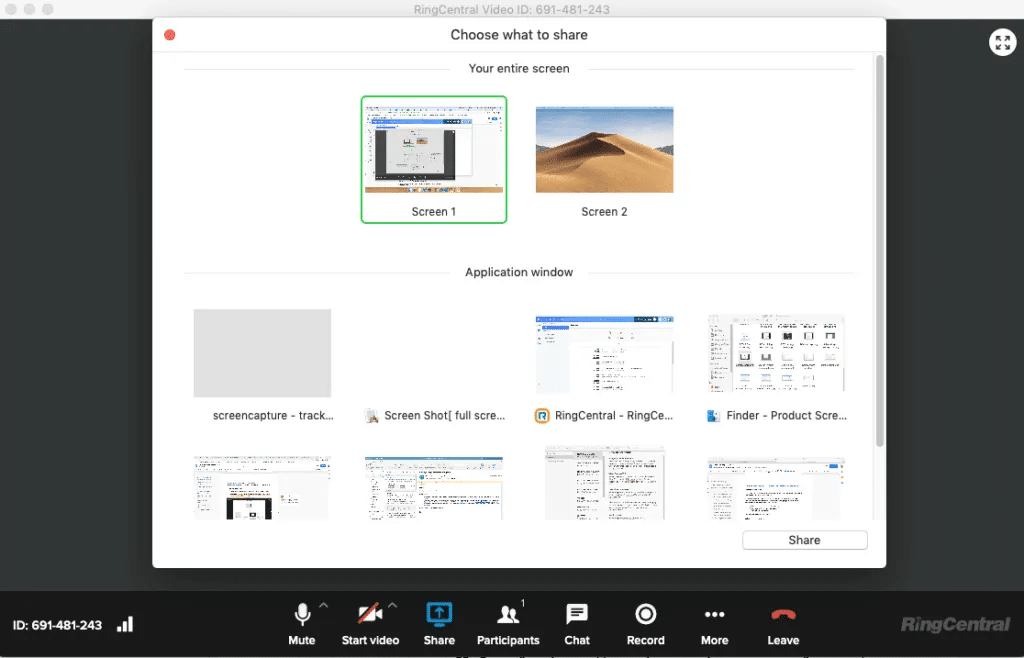The height and width of the screenshot is (658, 1024).
Task: Expand the audio options arrow beside Mute
Action: pos(323,605)
